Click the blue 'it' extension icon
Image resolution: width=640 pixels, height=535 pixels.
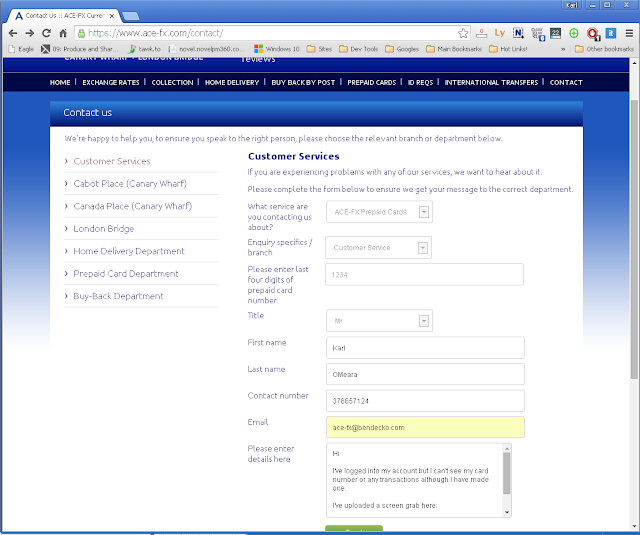coord(611,33)
